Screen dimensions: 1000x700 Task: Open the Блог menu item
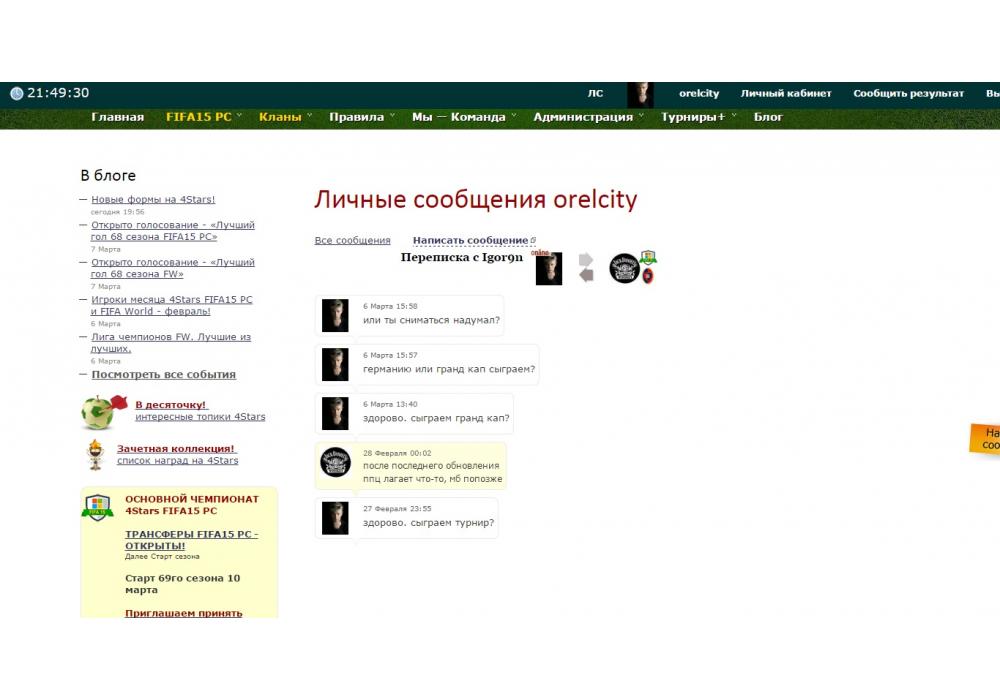pos(768,117)
